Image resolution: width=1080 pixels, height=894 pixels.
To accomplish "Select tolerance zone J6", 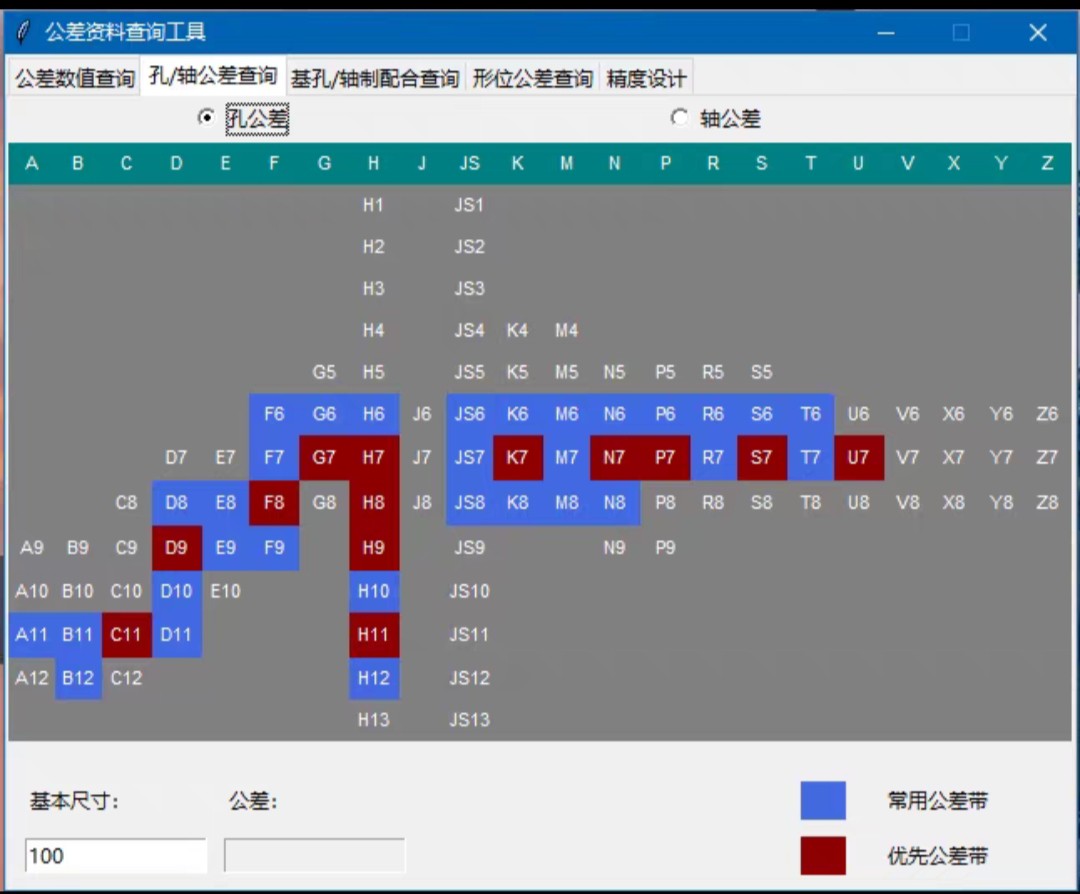I will coord(422,414).
